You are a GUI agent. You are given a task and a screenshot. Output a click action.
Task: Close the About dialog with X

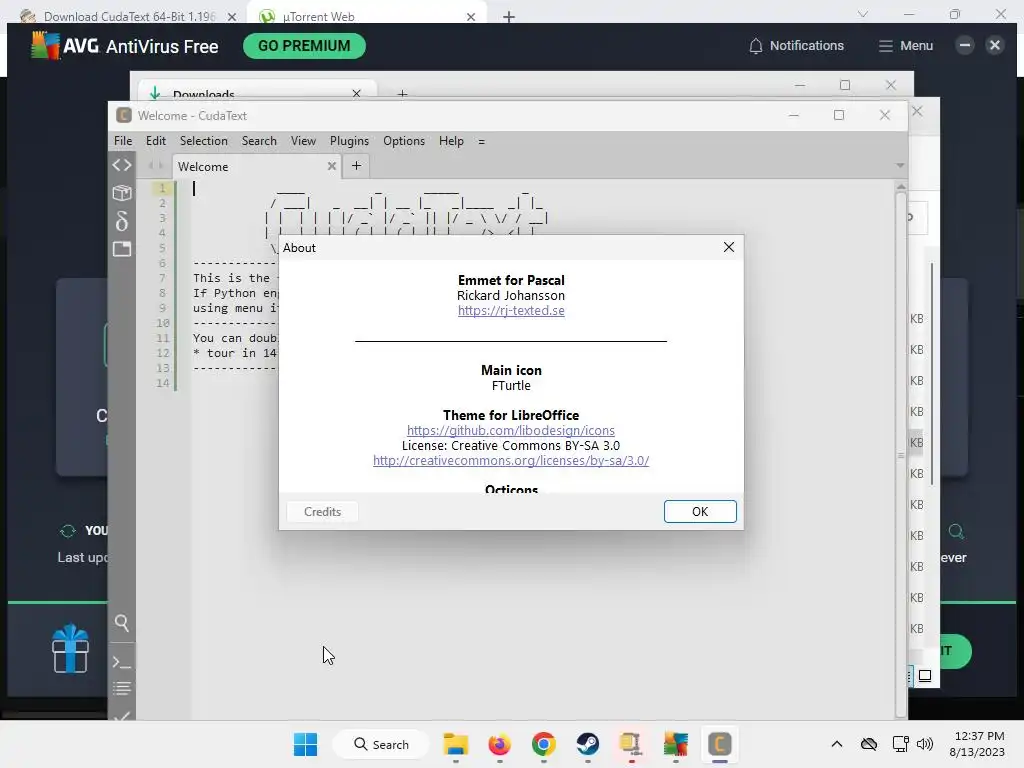tap(729, 248)
